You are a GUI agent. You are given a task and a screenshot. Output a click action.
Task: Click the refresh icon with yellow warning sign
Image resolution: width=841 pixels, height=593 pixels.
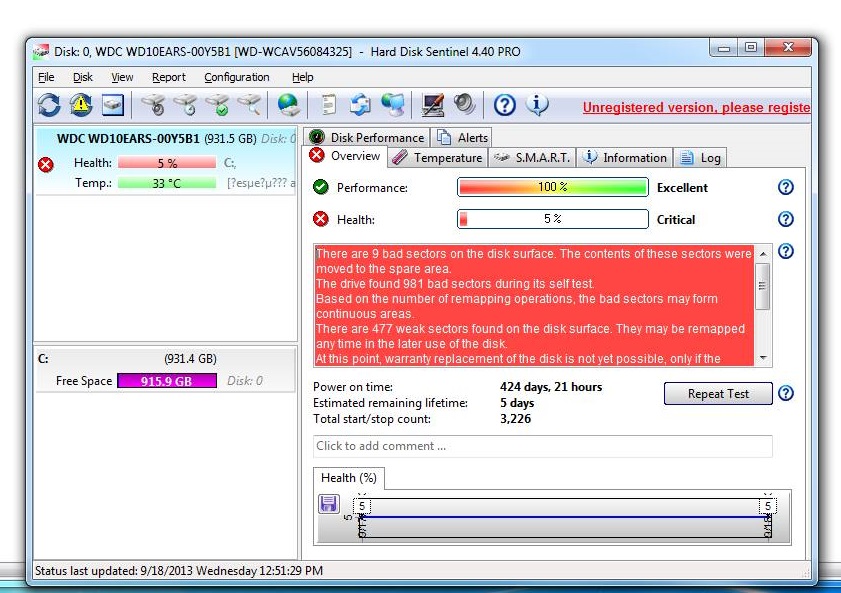tap(81, 105)
